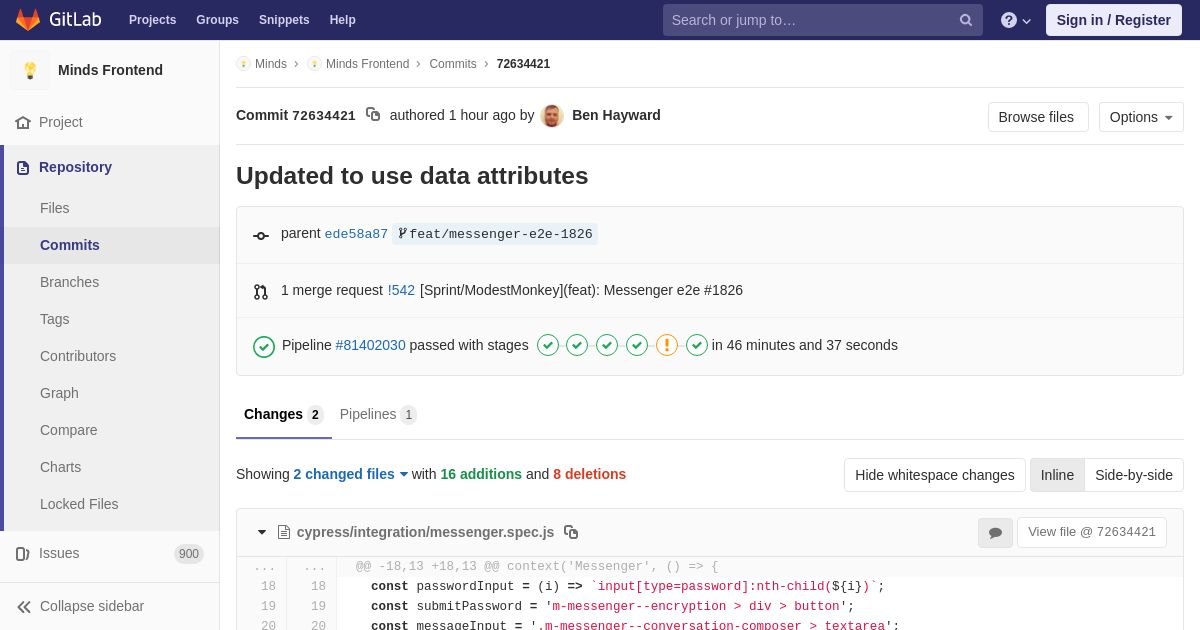Image resolution: width=1200 pixels, height=630 pixels.
Task: Open the Changes tab
Action: [283, 415]
